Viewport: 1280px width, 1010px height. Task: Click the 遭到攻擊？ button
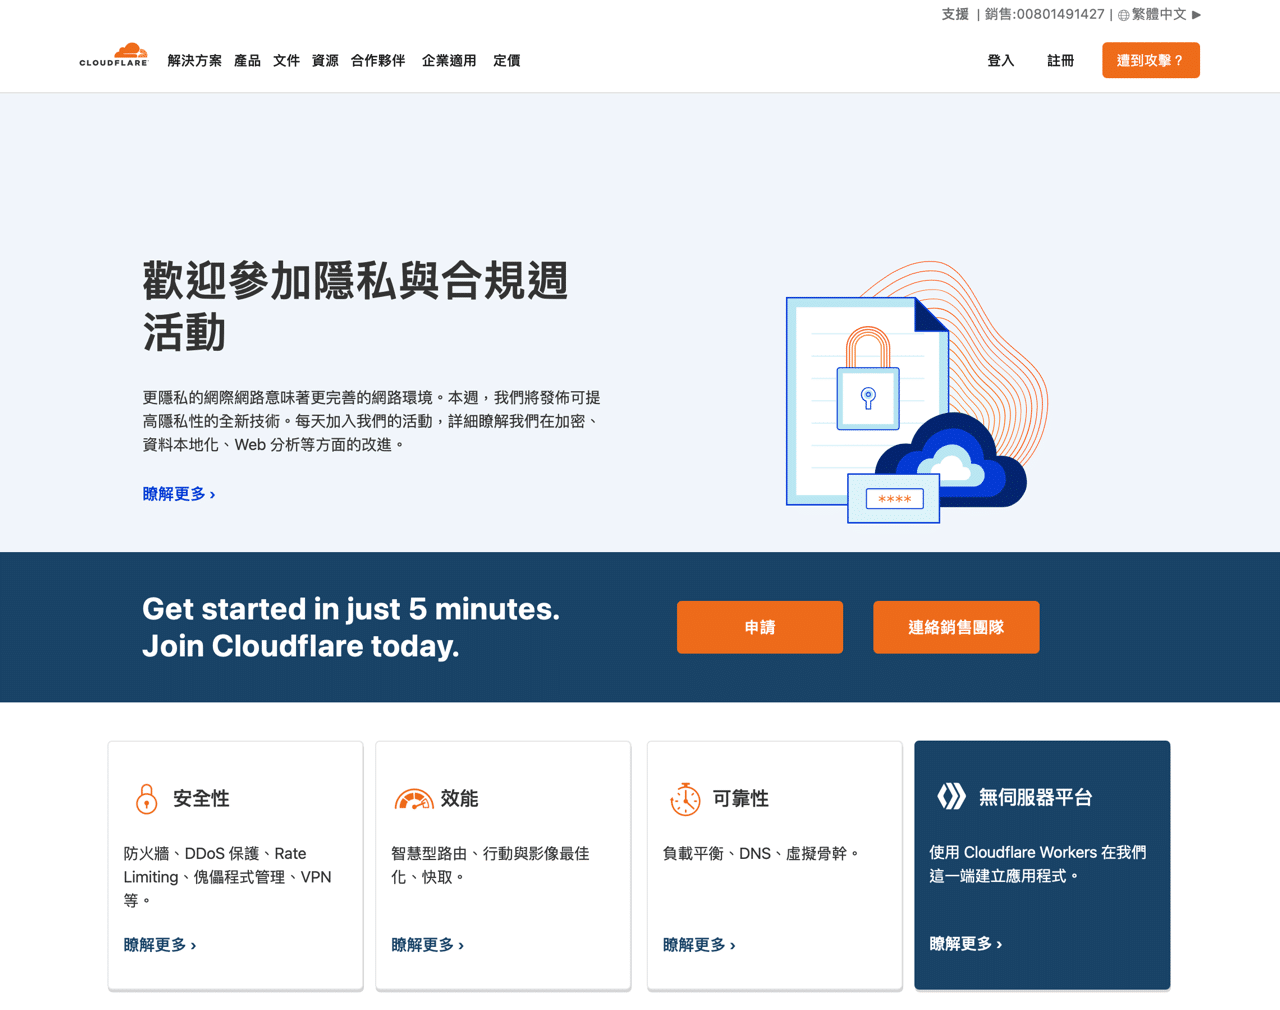point(1151,60)
